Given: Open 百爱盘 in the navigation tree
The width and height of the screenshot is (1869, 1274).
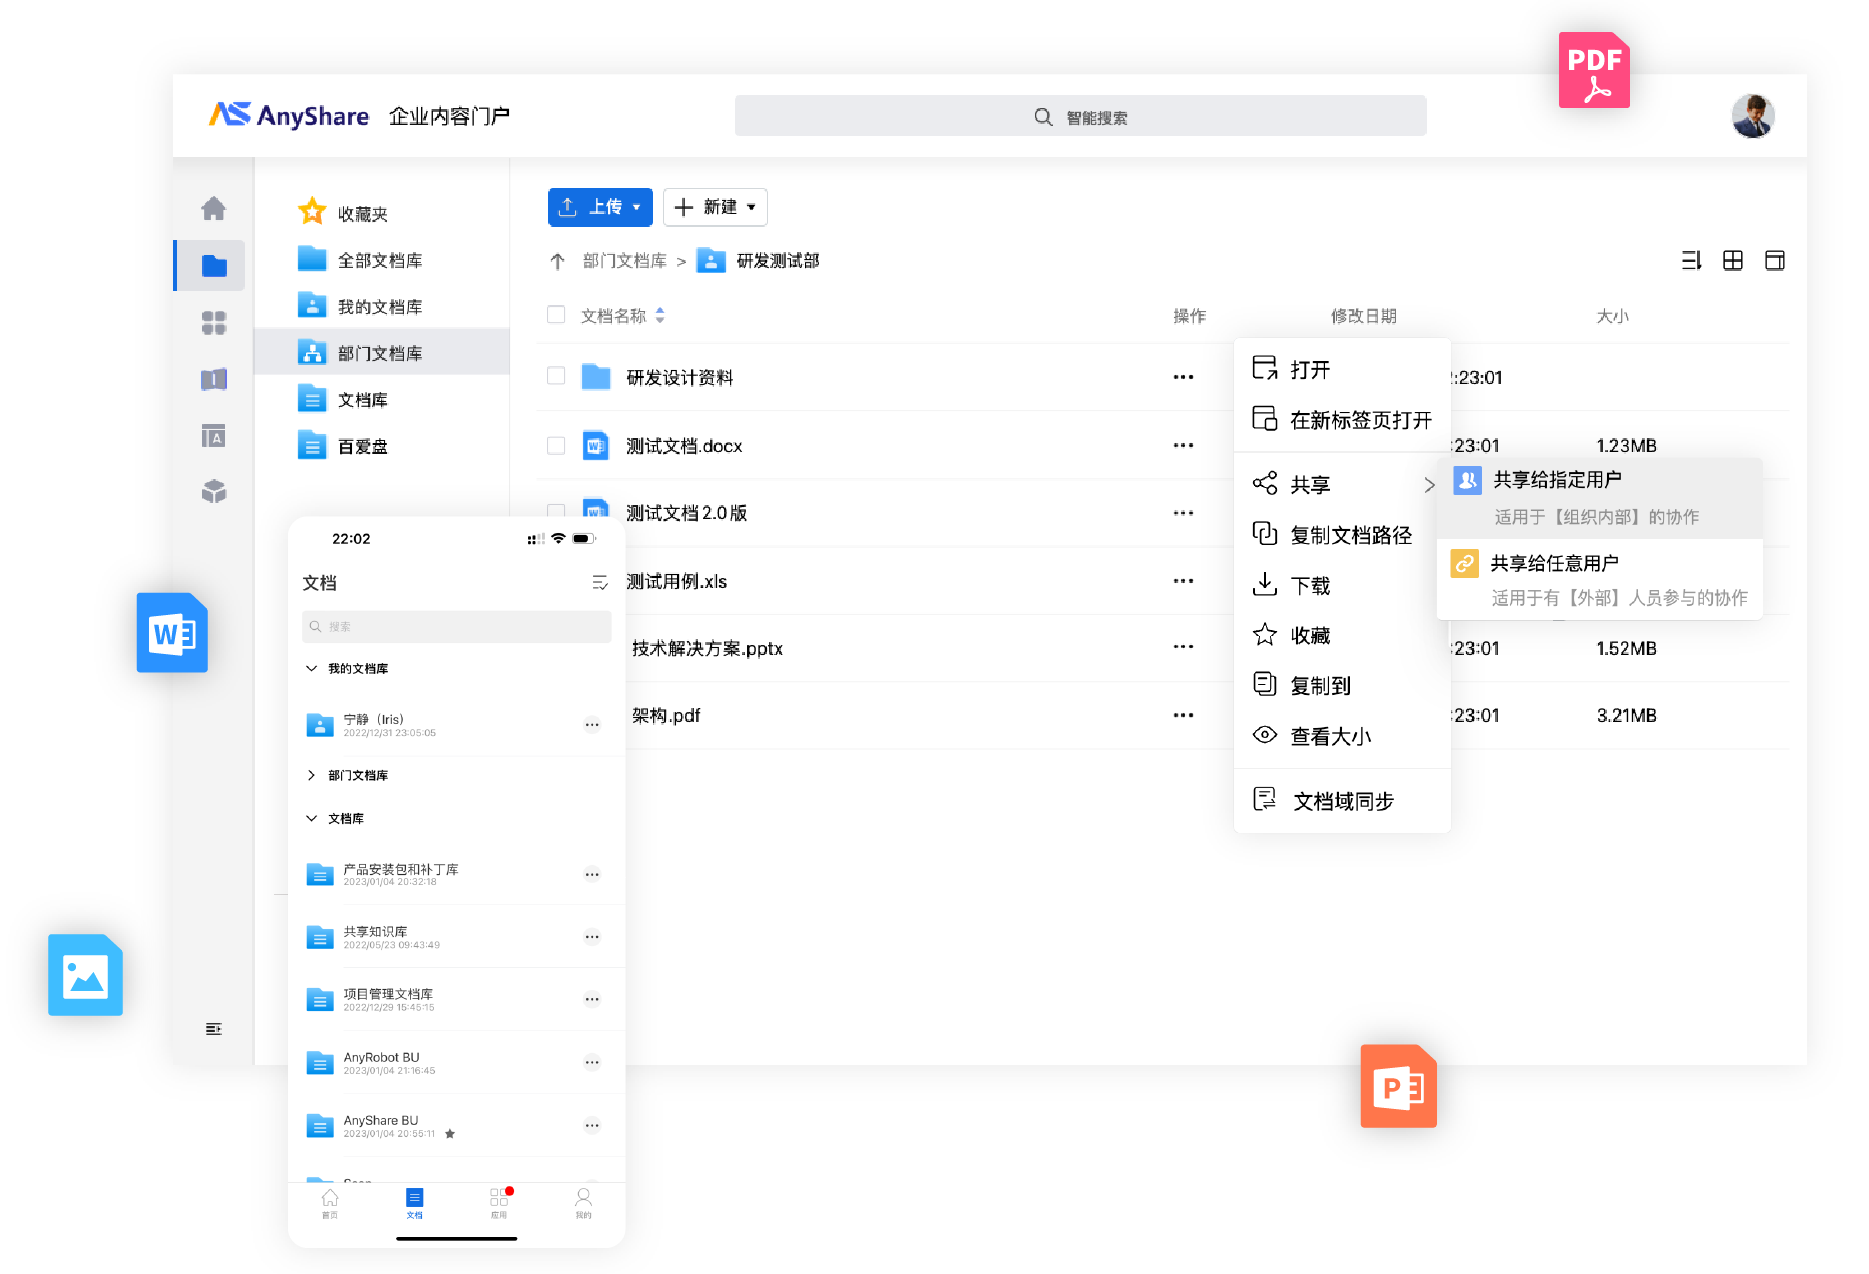Looking at the screenshot, I should click(x=382, y=446).
